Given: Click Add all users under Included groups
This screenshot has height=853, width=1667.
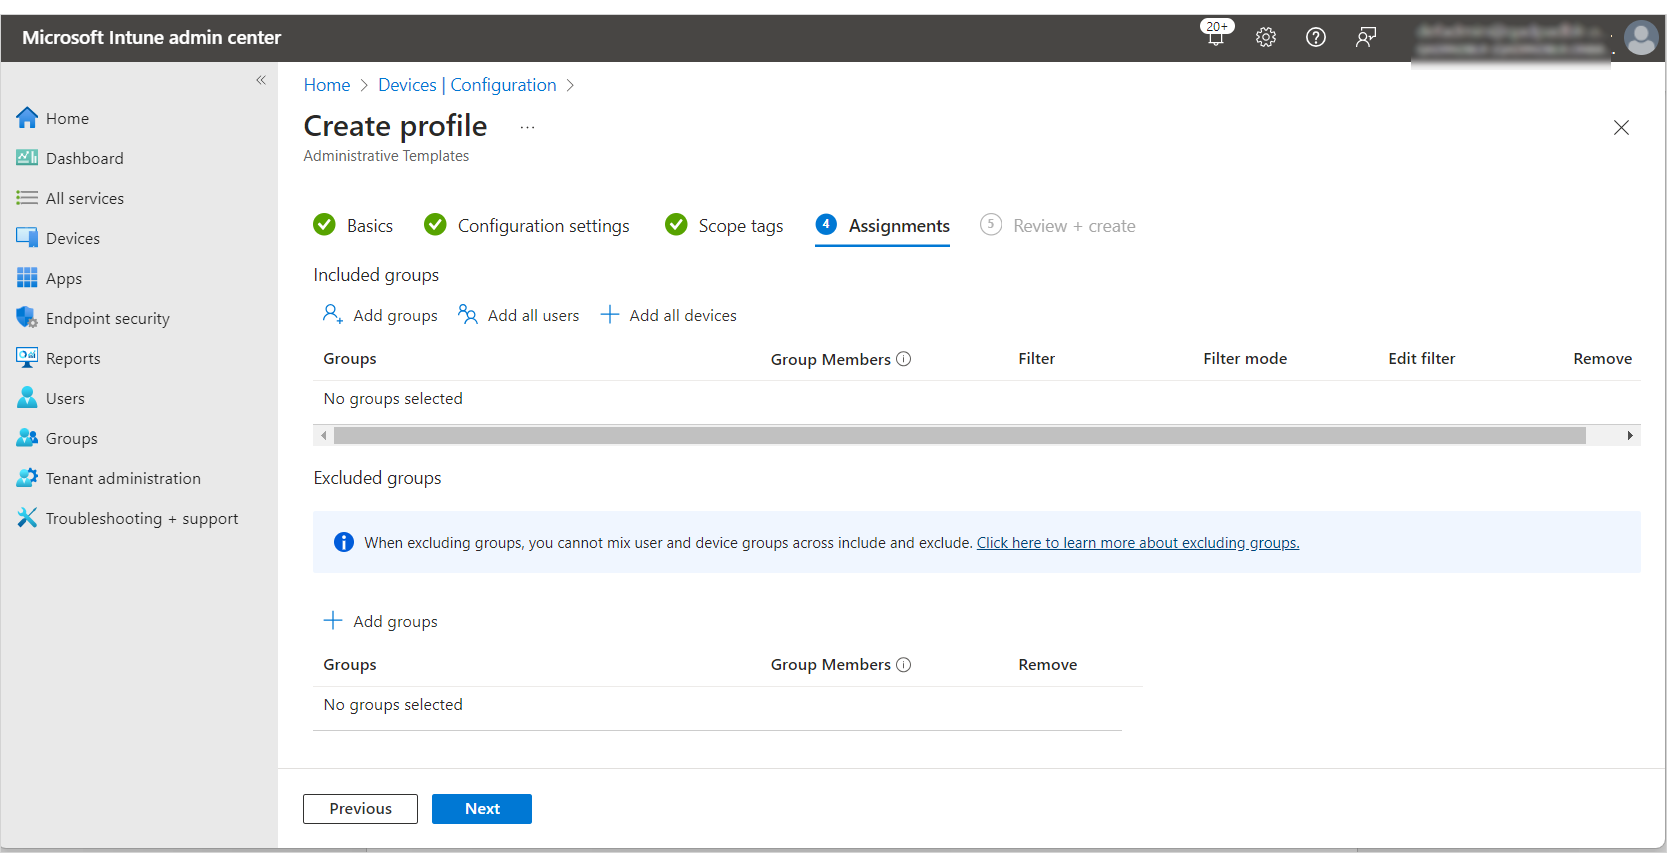Looking at the screenshot, I should click(x=519, y=315).
